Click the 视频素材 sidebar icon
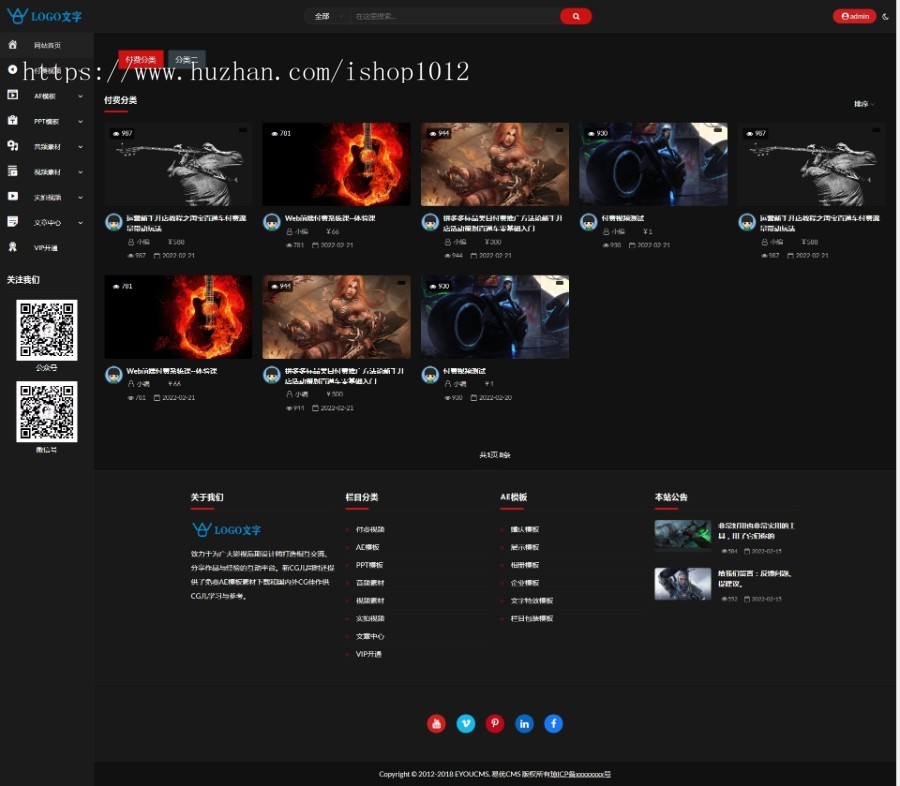 (13, 171)
